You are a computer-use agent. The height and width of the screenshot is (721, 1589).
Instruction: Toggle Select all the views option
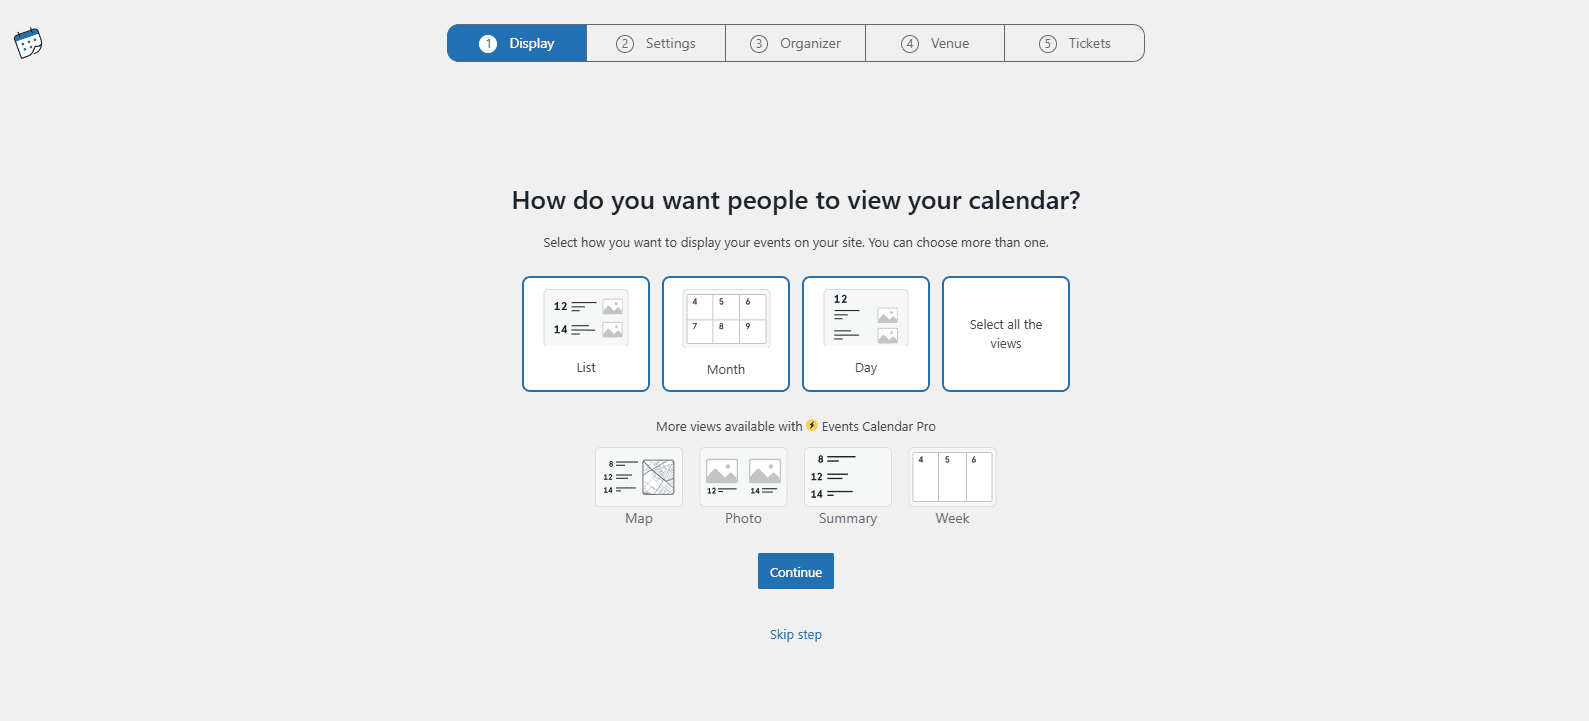1006,334
